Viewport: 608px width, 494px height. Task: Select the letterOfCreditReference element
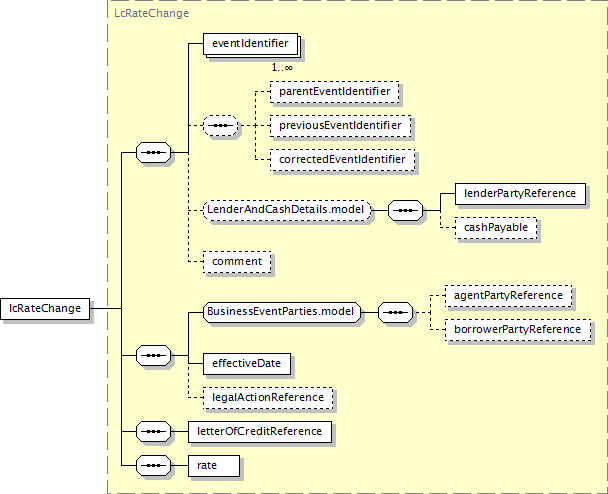click(260, 432)
